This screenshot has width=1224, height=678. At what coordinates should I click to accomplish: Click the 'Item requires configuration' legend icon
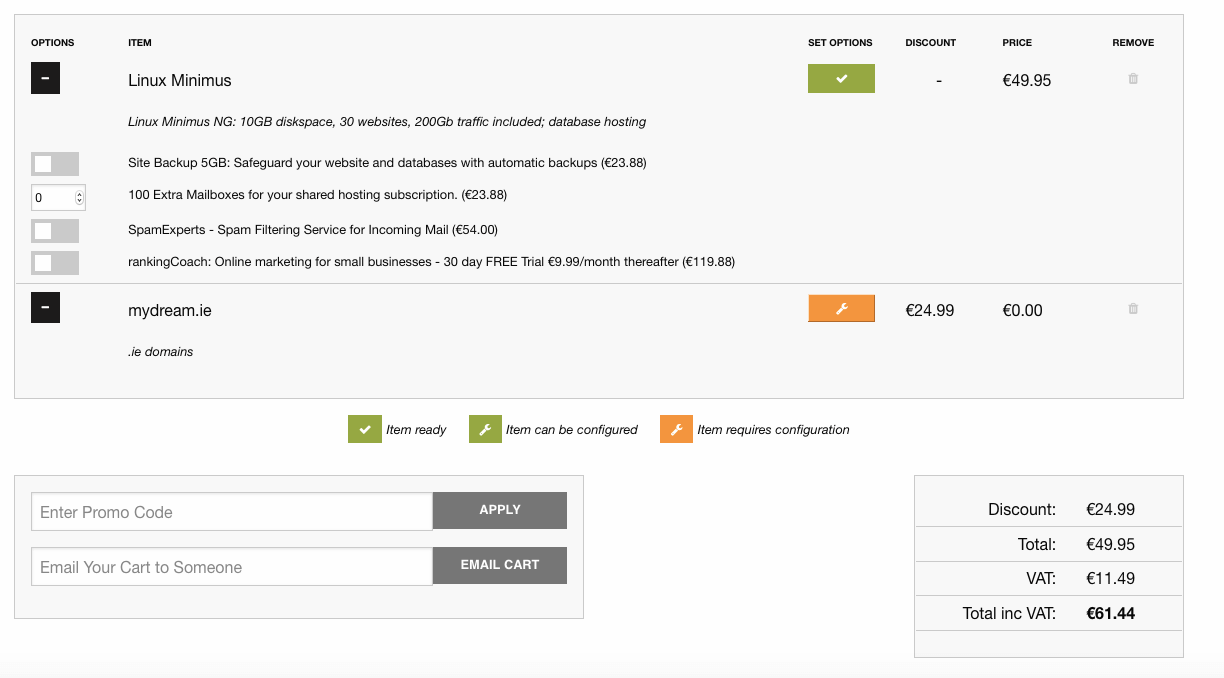[x=676, y=430]
